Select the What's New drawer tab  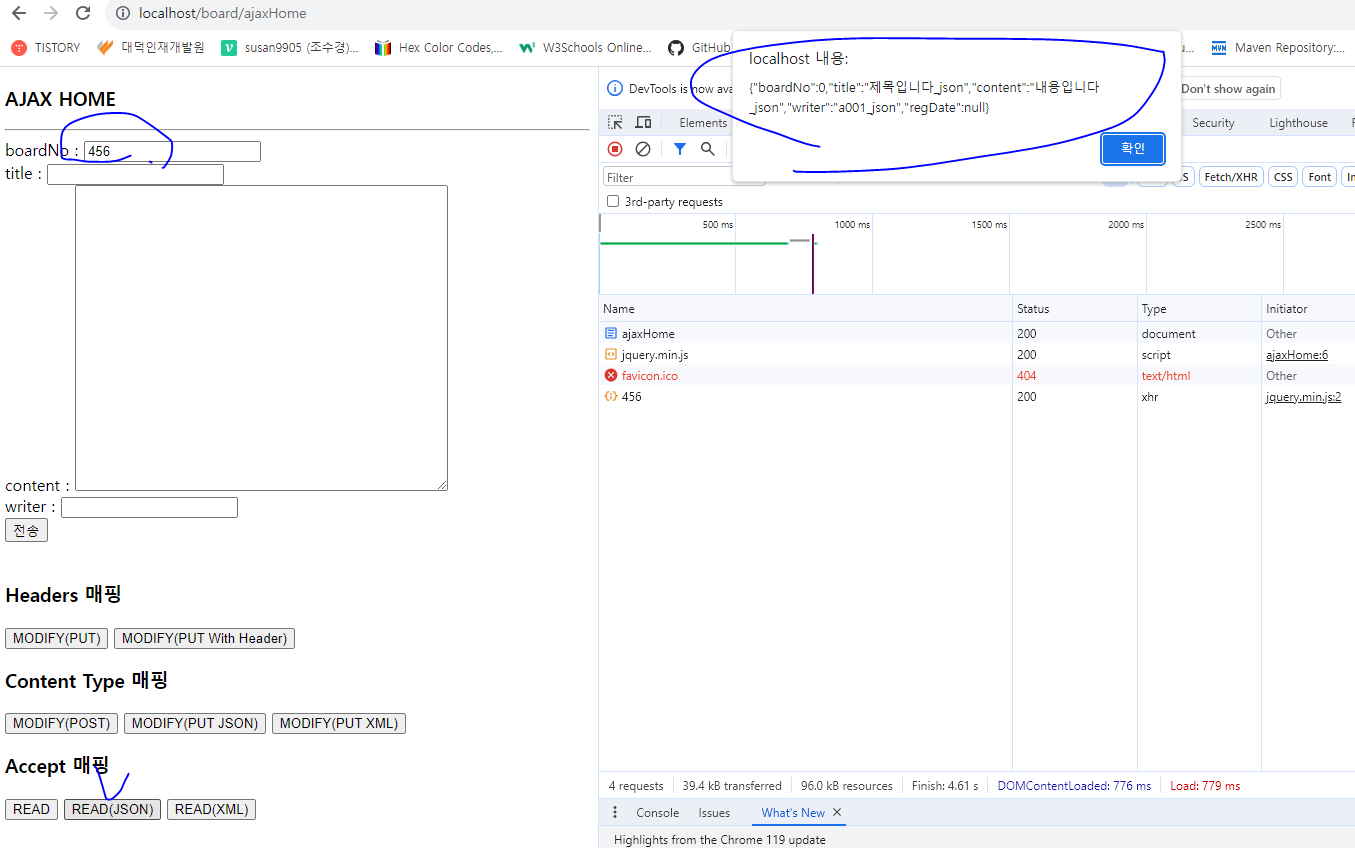pyautogui.click(x=793, y=813)
